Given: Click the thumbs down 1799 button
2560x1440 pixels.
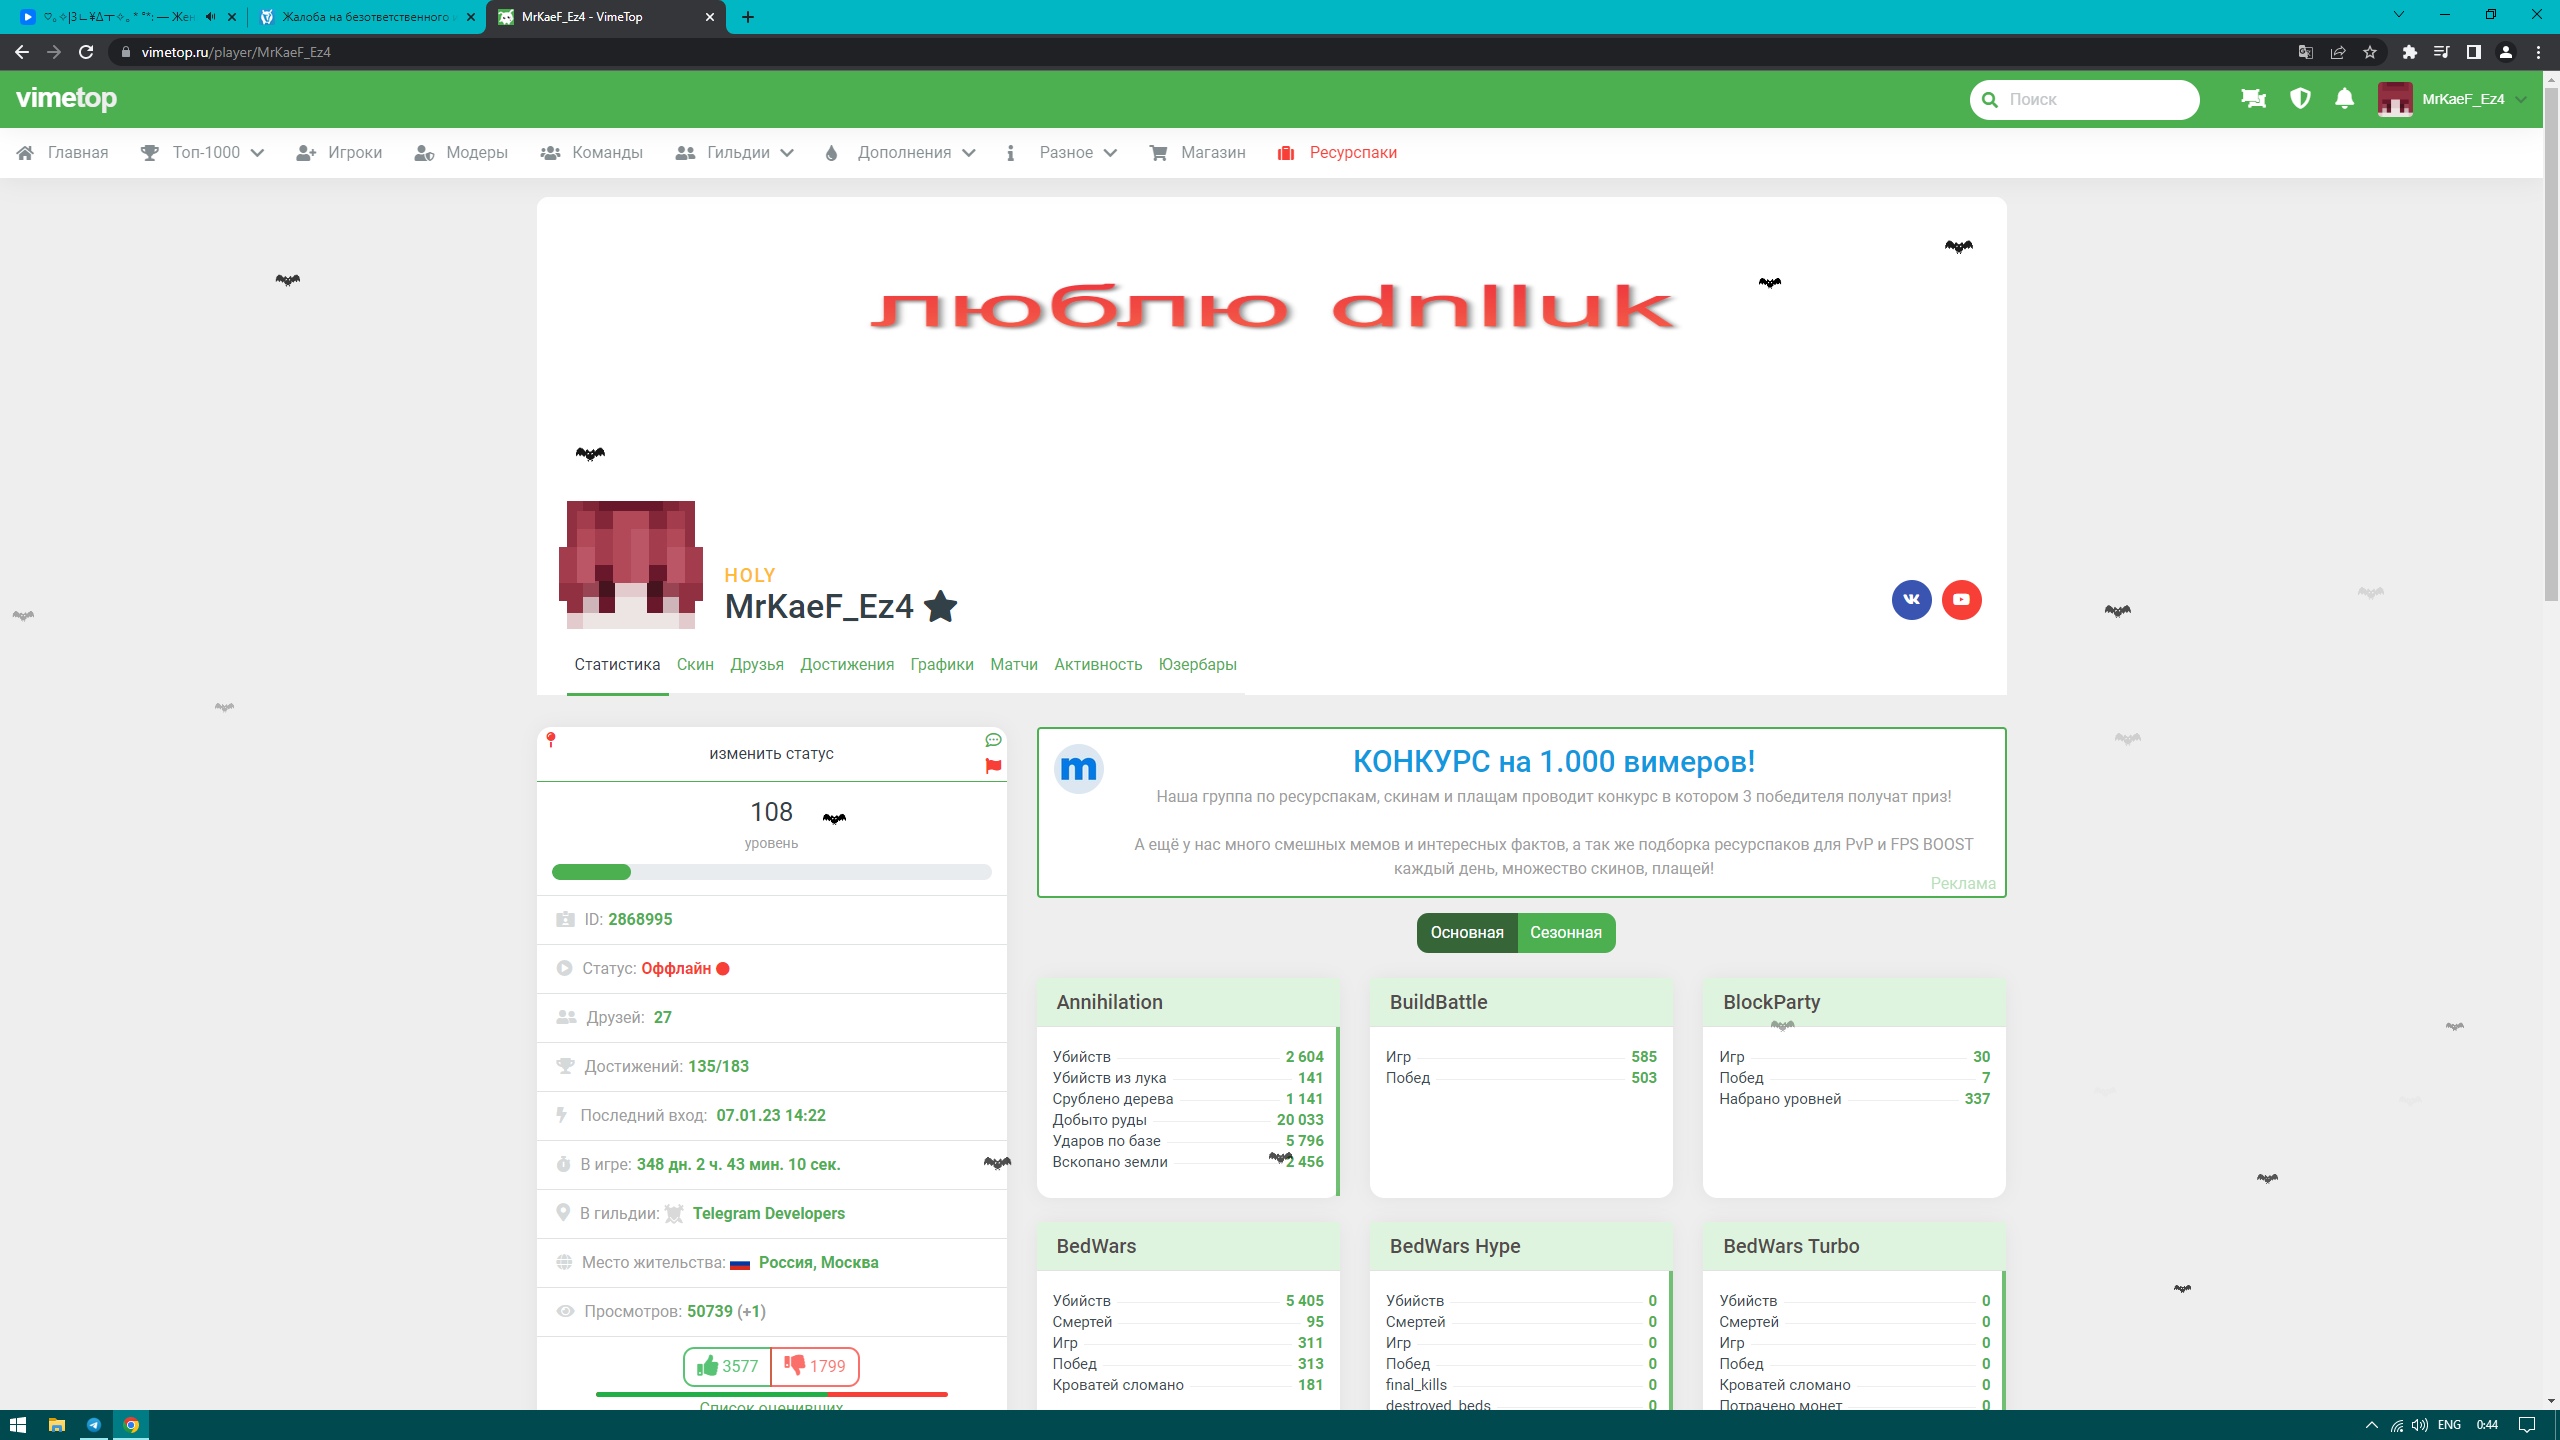Looking at the screenshot, I should (x=815, y=1366).
